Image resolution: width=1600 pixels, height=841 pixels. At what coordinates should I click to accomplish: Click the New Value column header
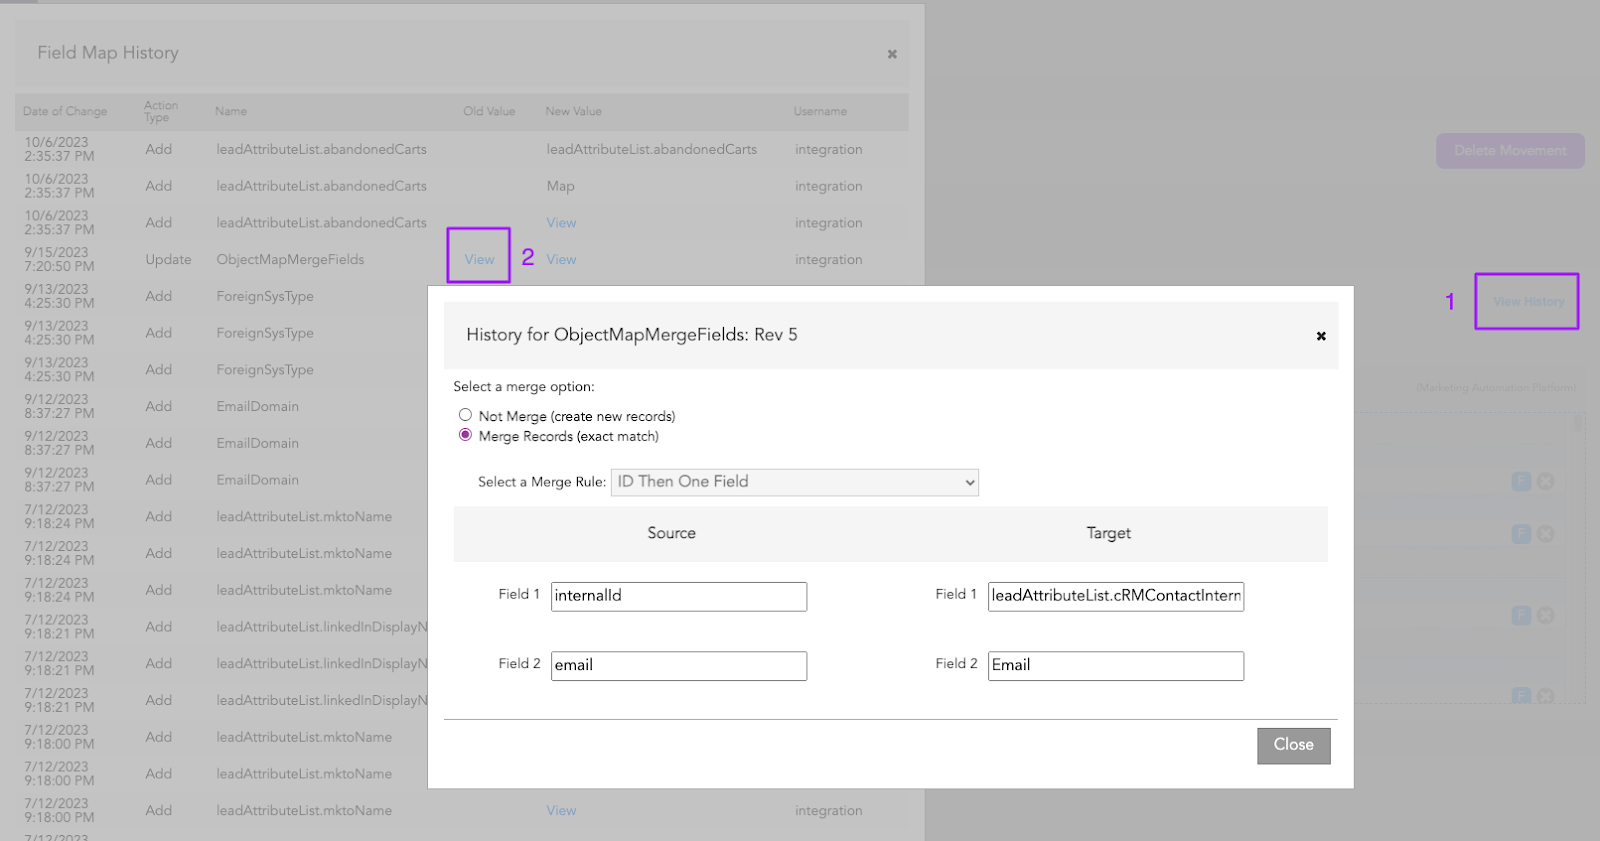[x=573, y=111]
